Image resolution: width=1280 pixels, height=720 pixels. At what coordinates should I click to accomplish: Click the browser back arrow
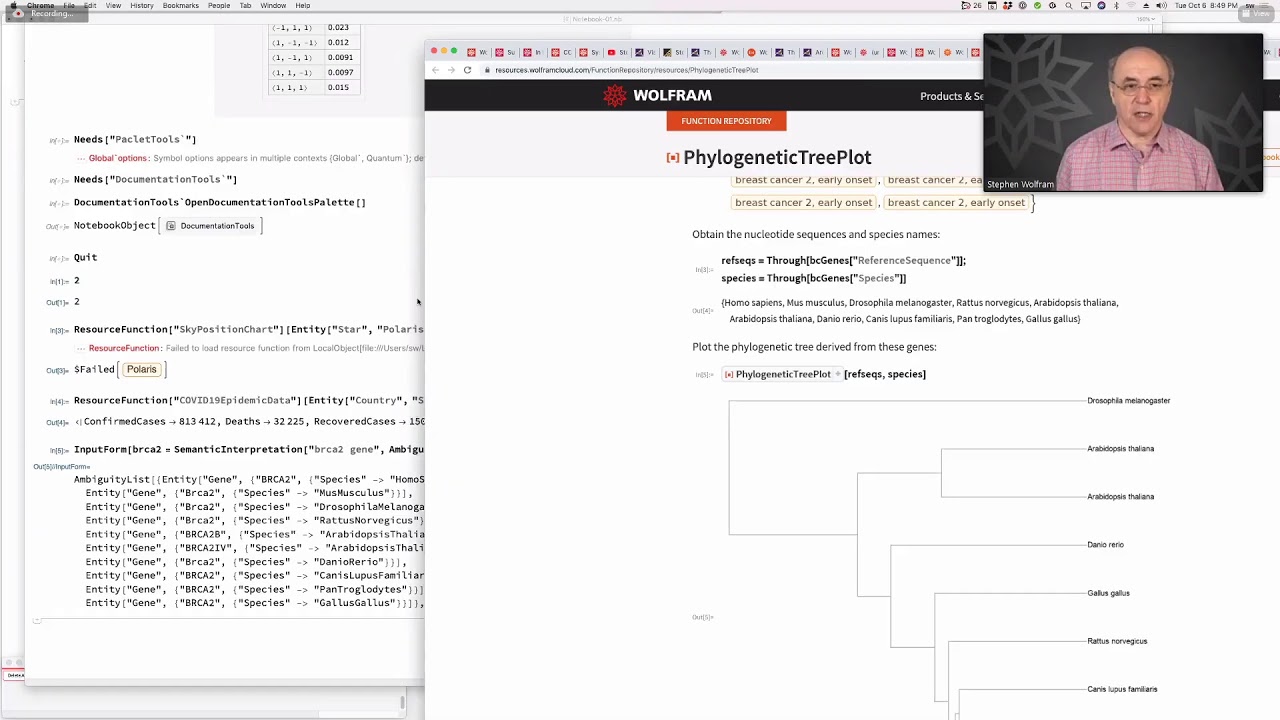(435, 70)
